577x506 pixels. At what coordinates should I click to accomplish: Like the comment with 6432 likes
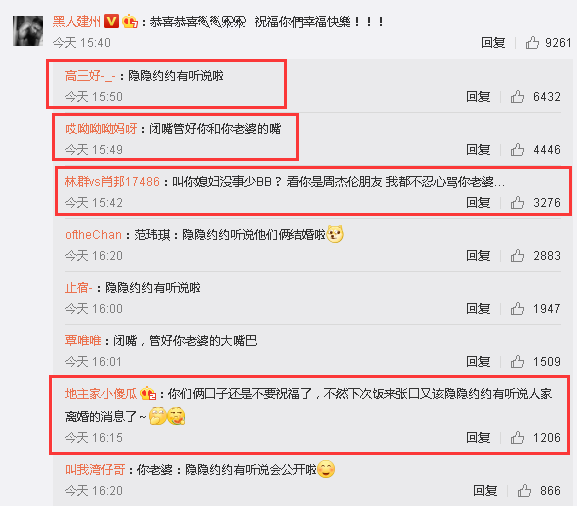[x=517, y=96]
